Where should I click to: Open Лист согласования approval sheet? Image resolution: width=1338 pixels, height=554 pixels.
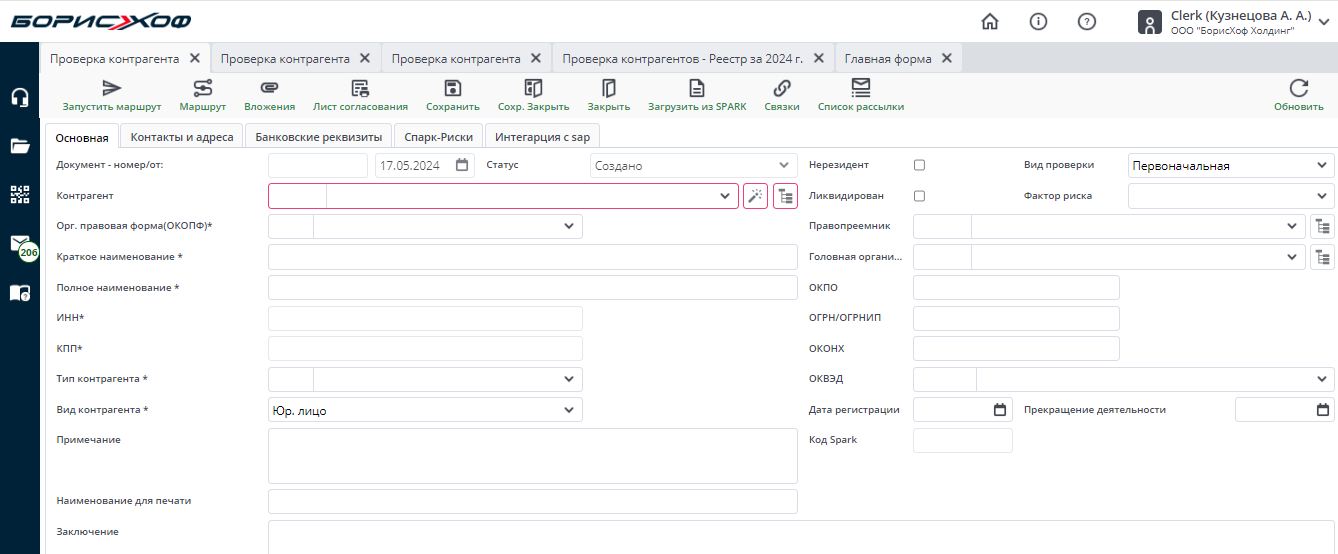360,89
